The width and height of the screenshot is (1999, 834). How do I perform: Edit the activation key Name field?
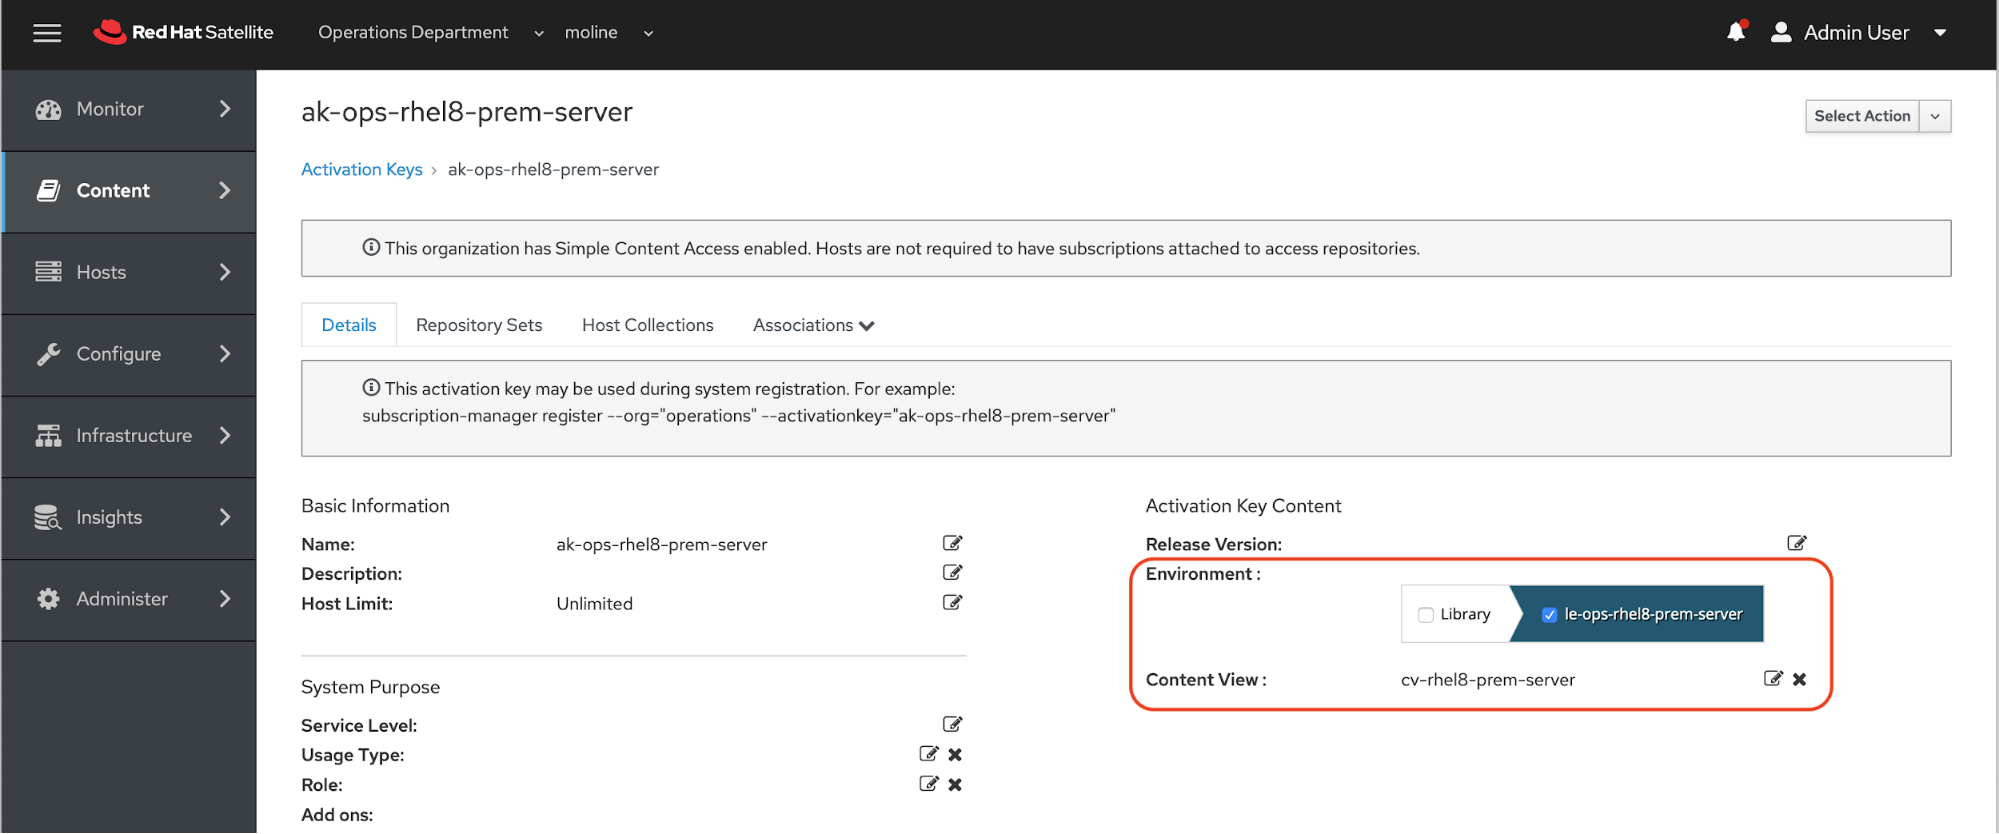pyautogui.click(x=952, y=543)
